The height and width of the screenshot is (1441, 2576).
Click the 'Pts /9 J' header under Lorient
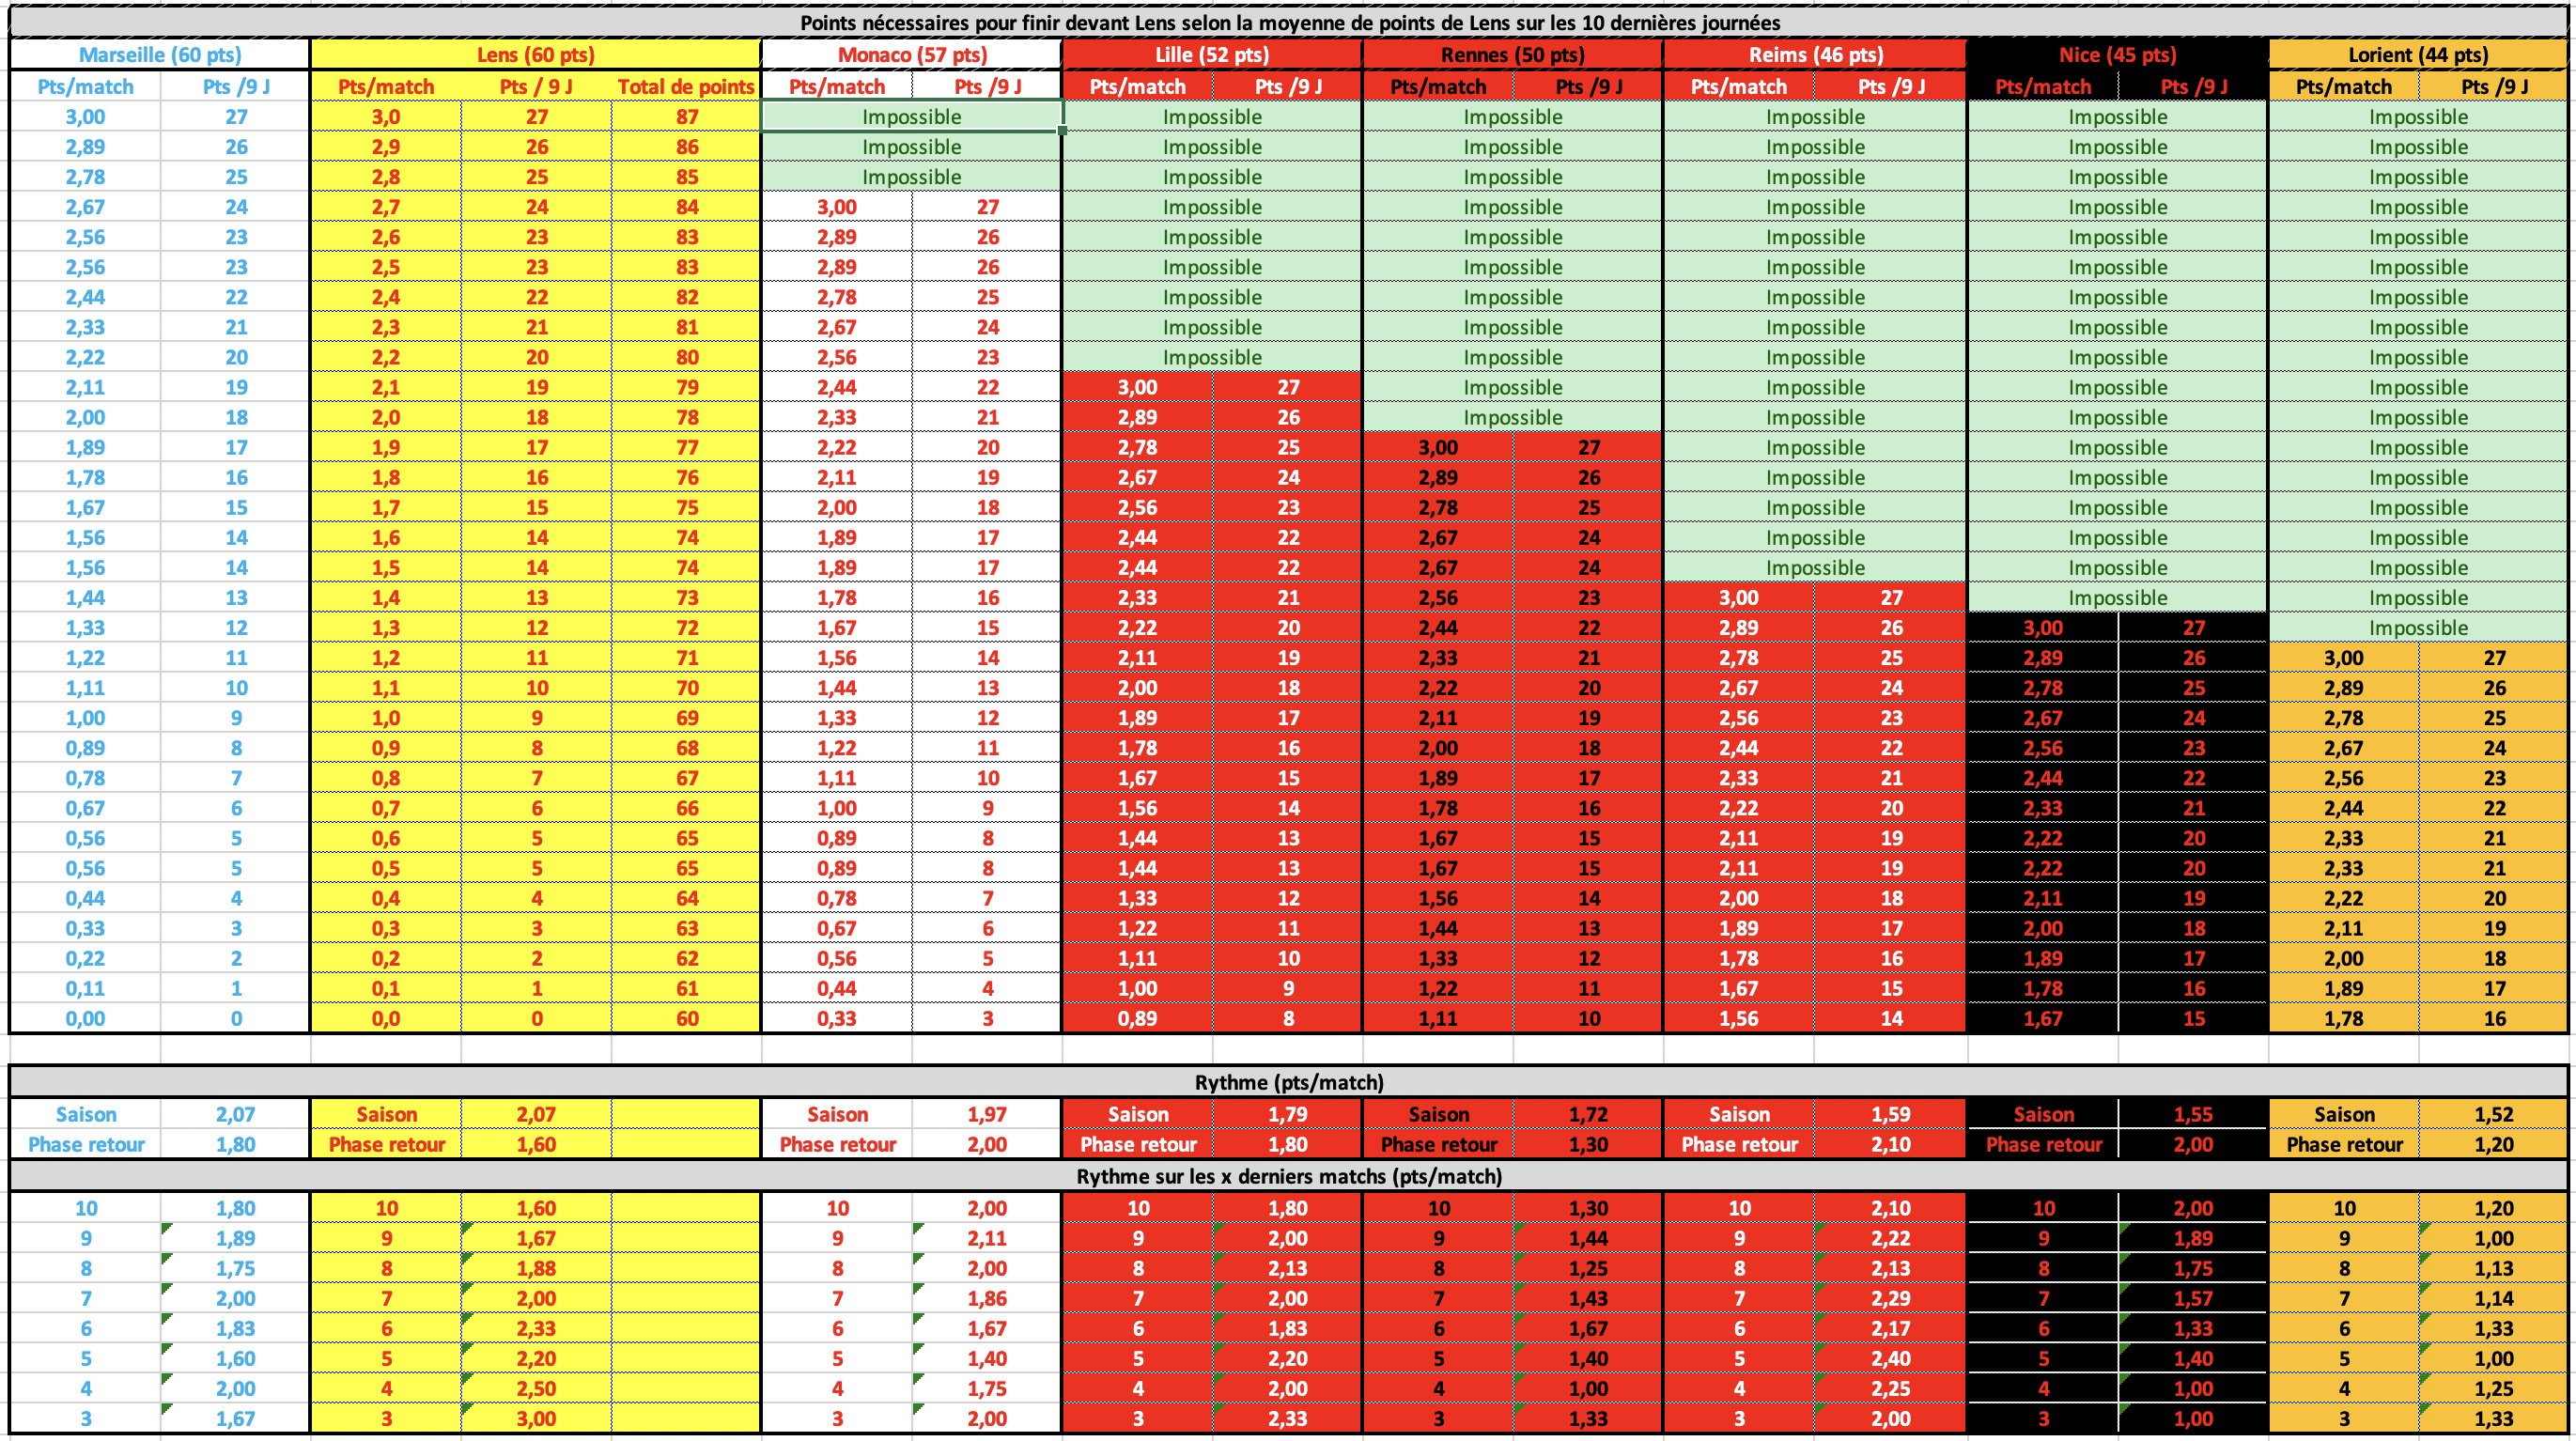(2494, 87)
